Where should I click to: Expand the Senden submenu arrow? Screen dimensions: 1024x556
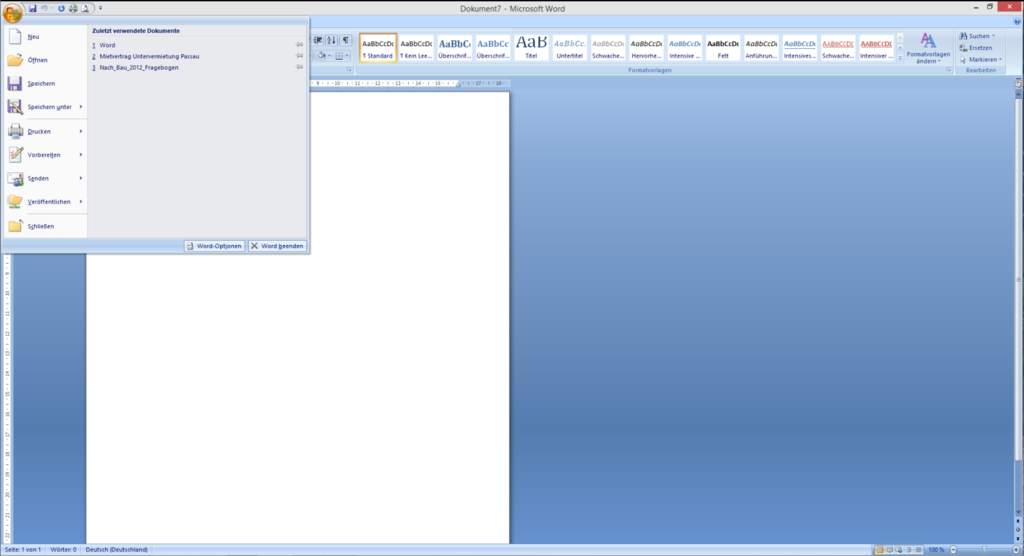81,178
